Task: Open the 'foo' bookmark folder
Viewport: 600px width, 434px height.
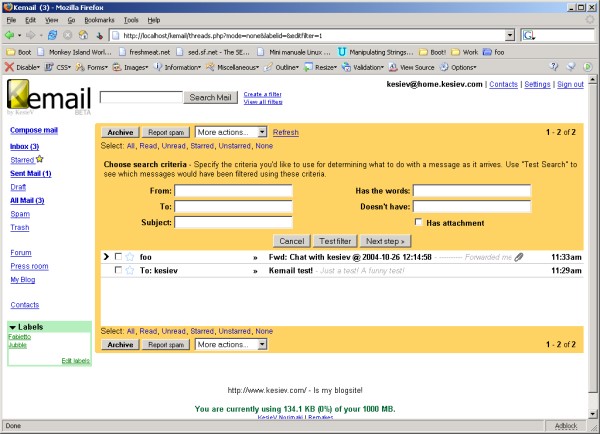Action: coord(494,52)
